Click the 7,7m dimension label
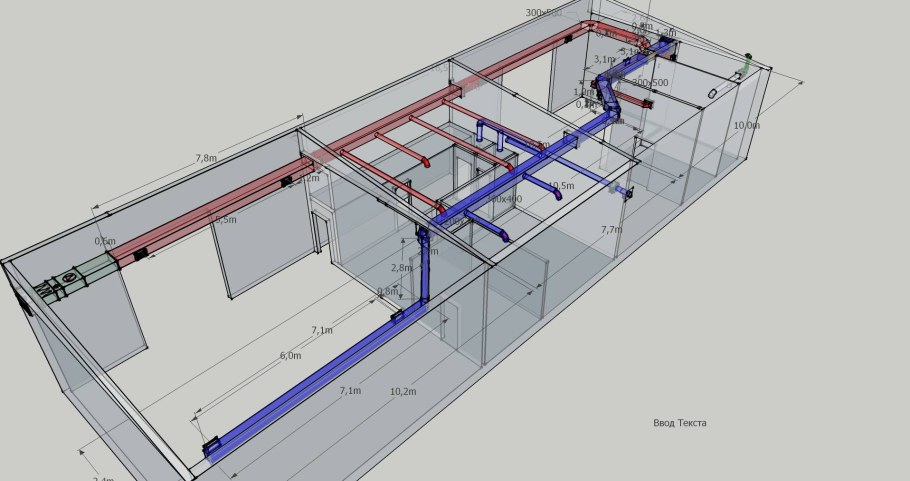The width and height of the screenshot is (910, 481). click(x=612, y=230)
